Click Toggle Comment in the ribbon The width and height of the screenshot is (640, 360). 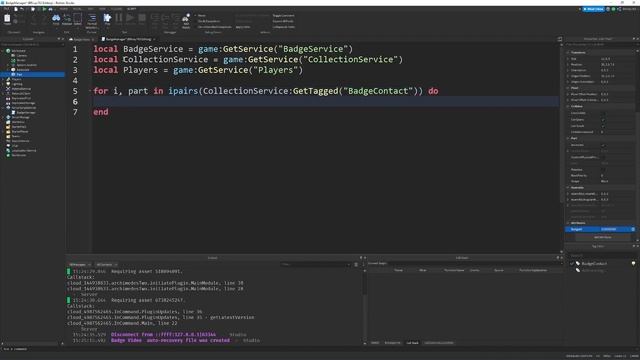tap(283, 16)
